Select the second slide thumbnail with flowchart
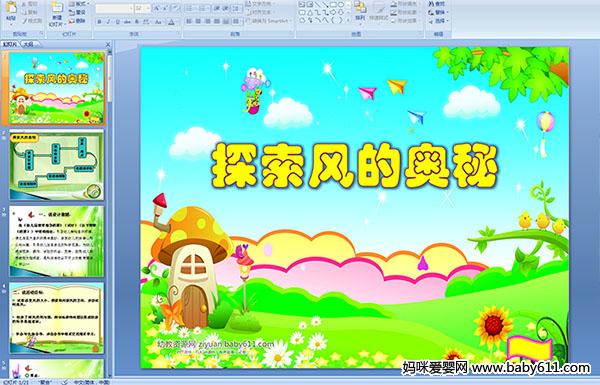 click(56, 165)
